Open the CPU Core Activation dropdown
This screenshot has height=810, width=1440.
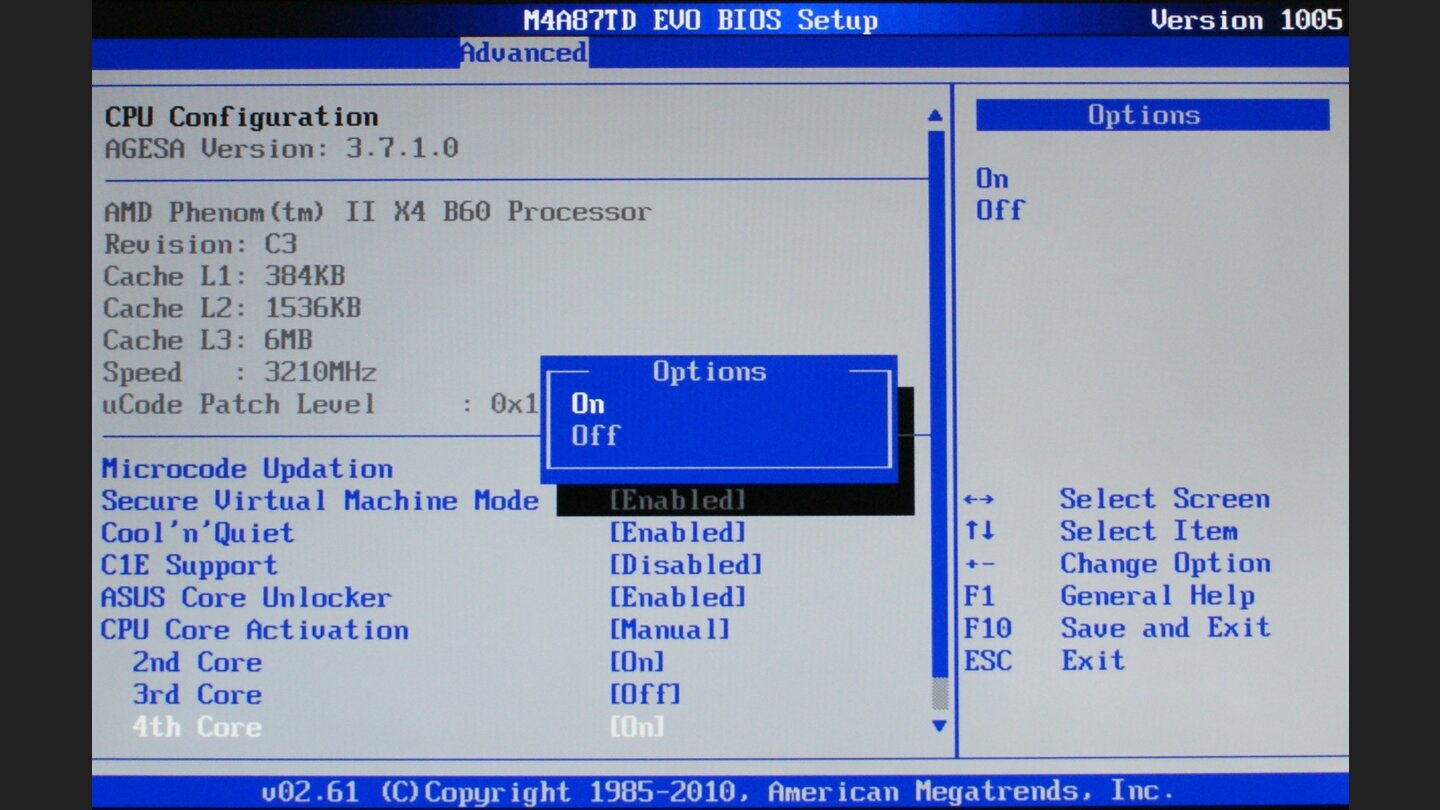point(255,629)
